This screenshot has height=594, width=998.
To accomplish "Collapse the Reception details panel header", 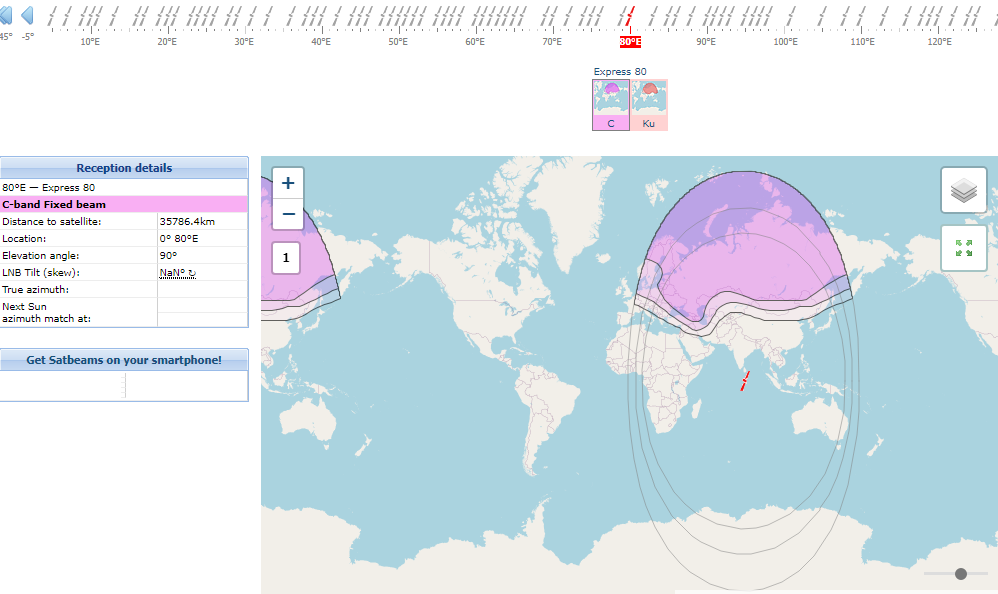I will coord(124,168).
